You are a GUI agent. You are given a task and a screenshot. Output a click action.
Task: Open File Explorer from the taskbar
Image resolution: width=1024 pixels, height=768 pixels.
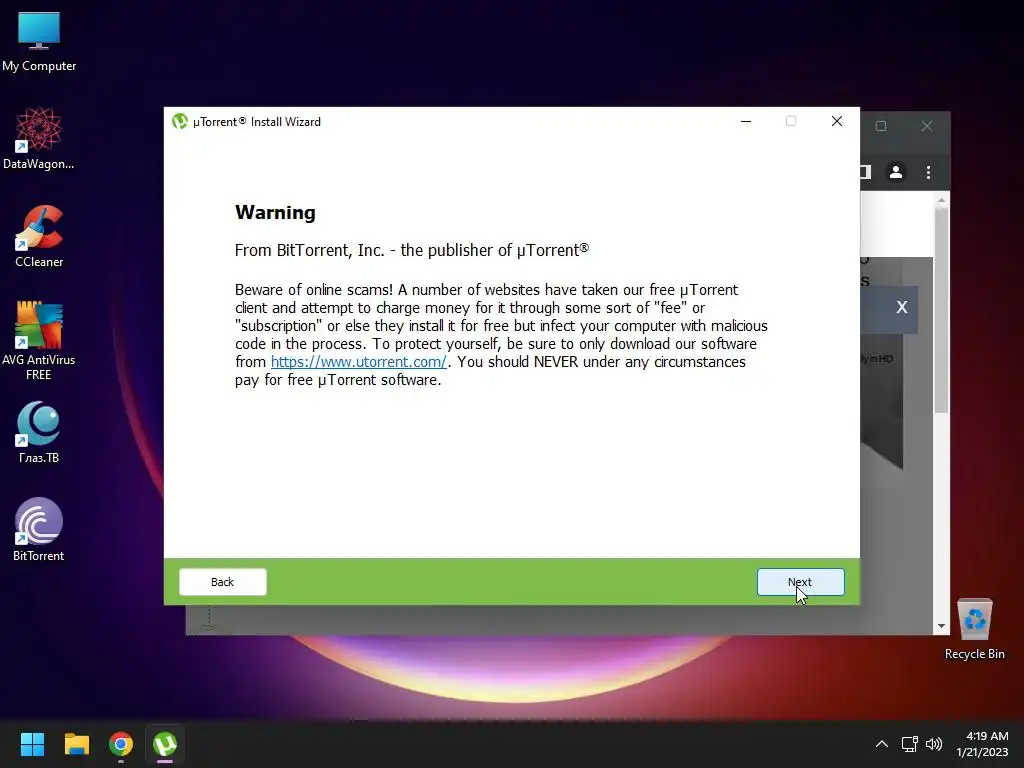tap(76, 744)
